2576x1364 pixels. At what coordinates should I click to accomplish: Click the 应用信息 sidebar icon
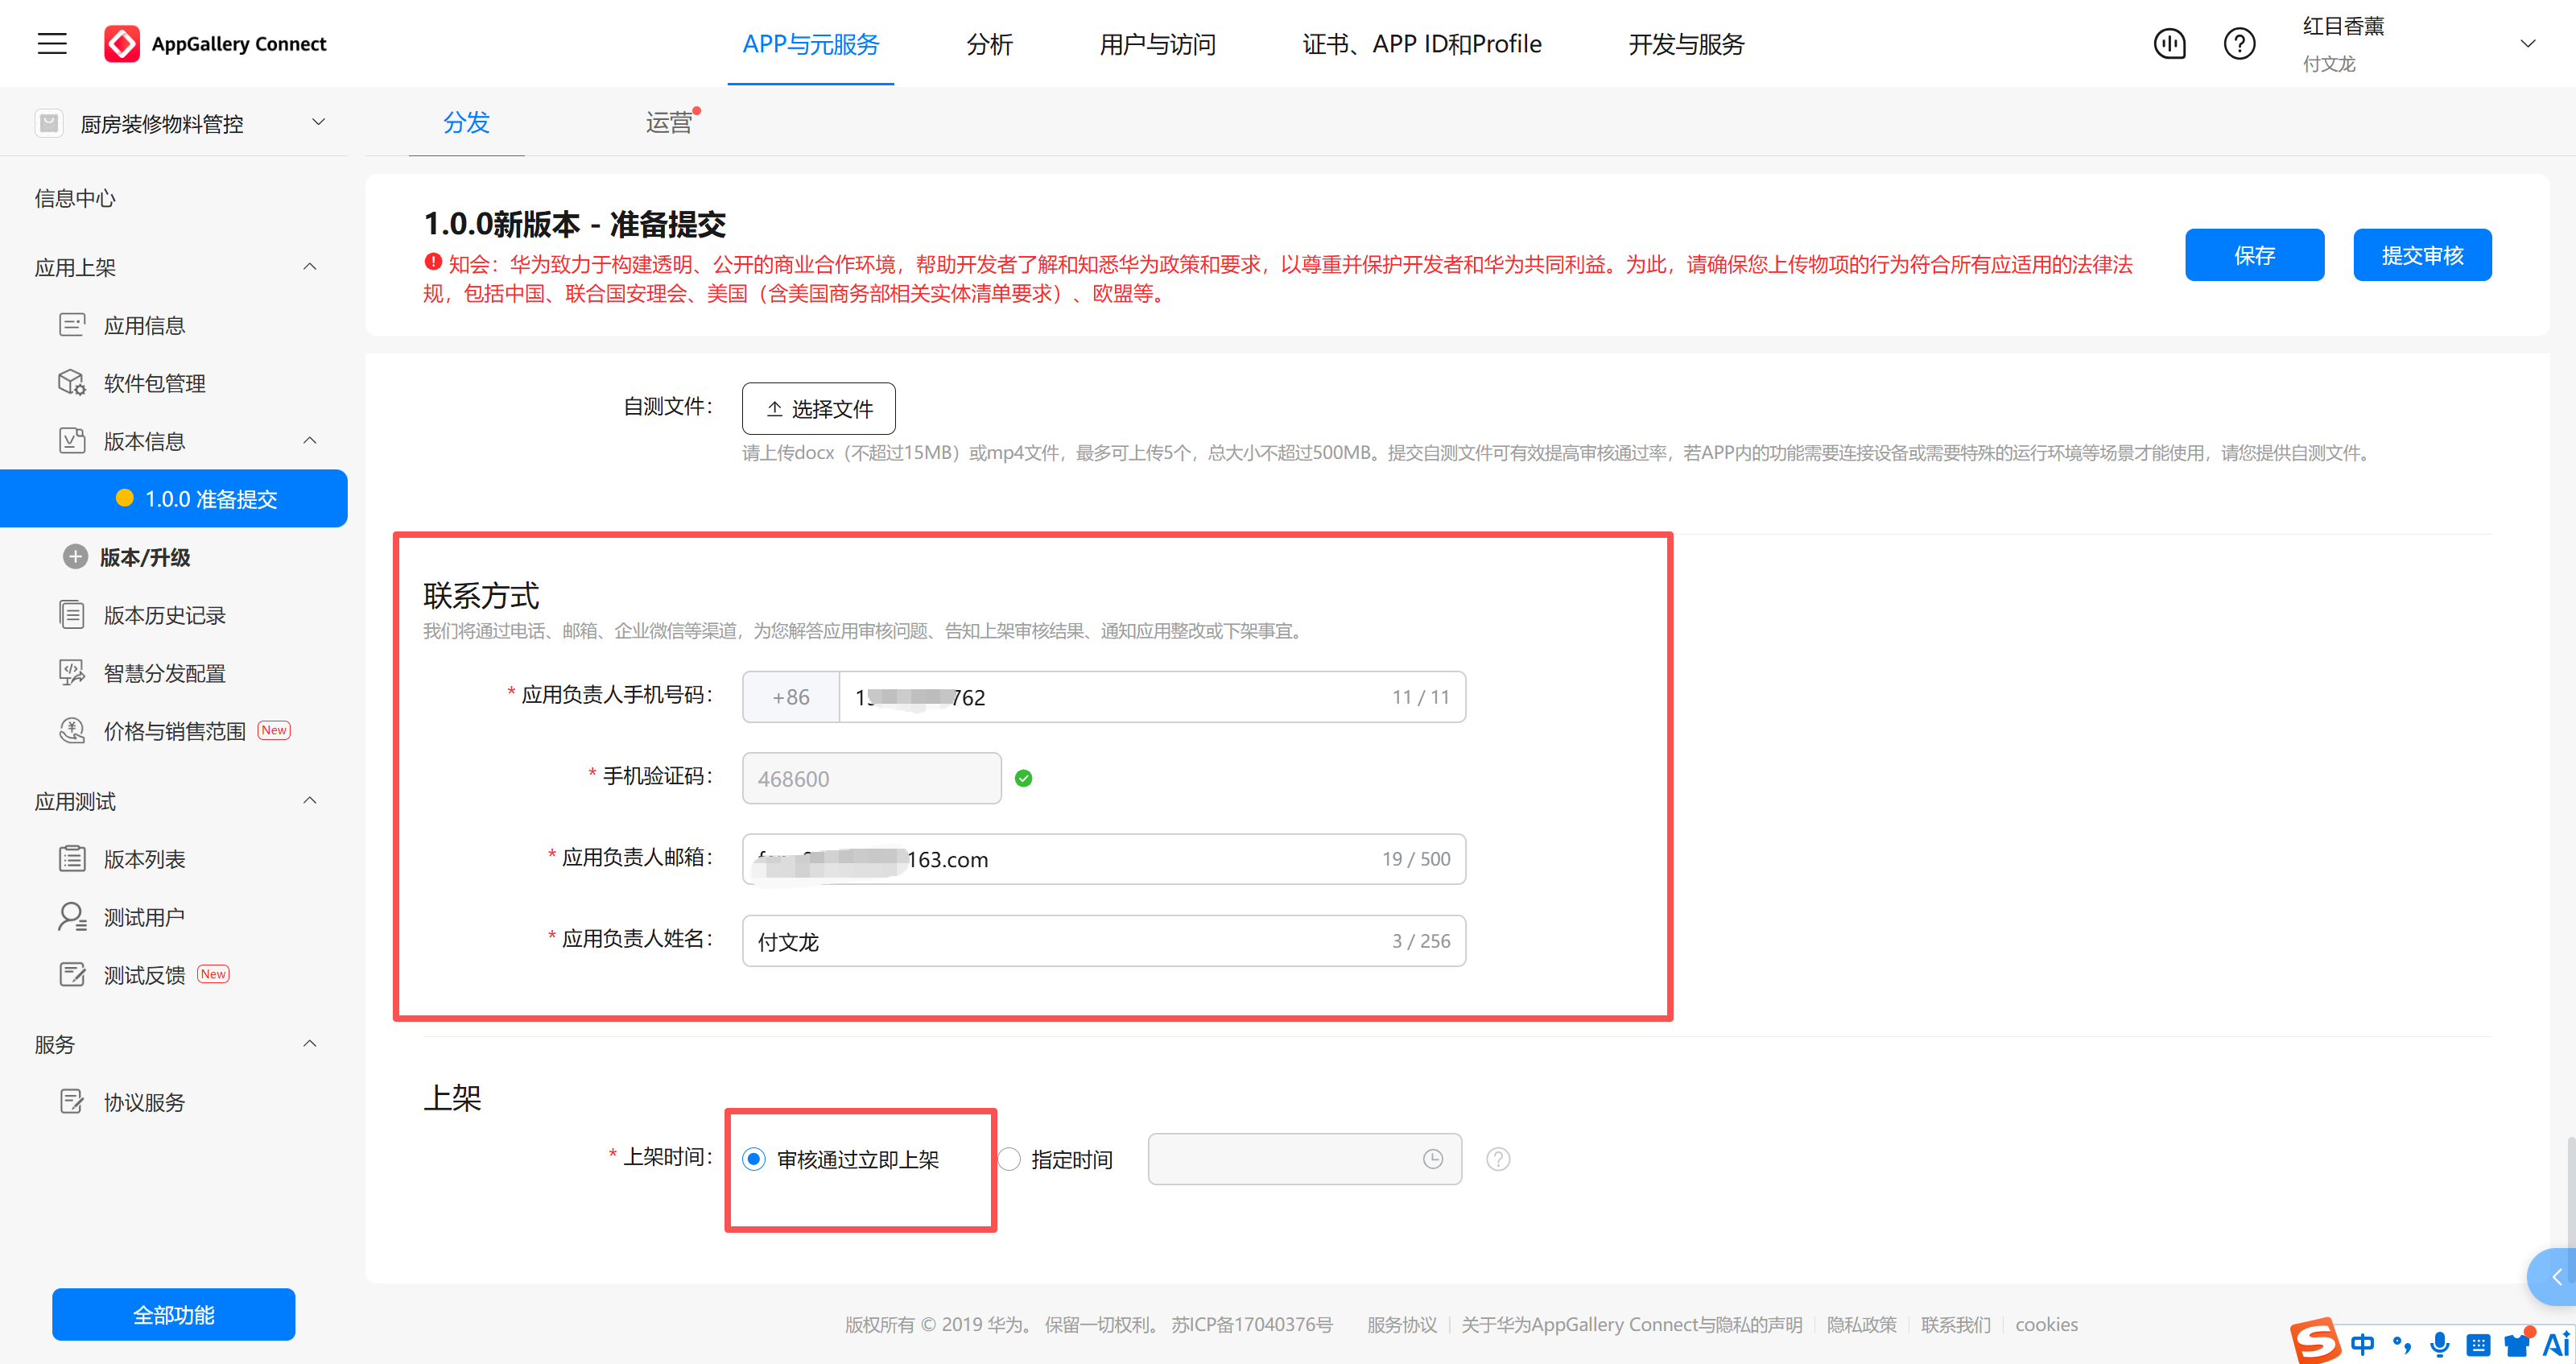(x=72, y=325)
